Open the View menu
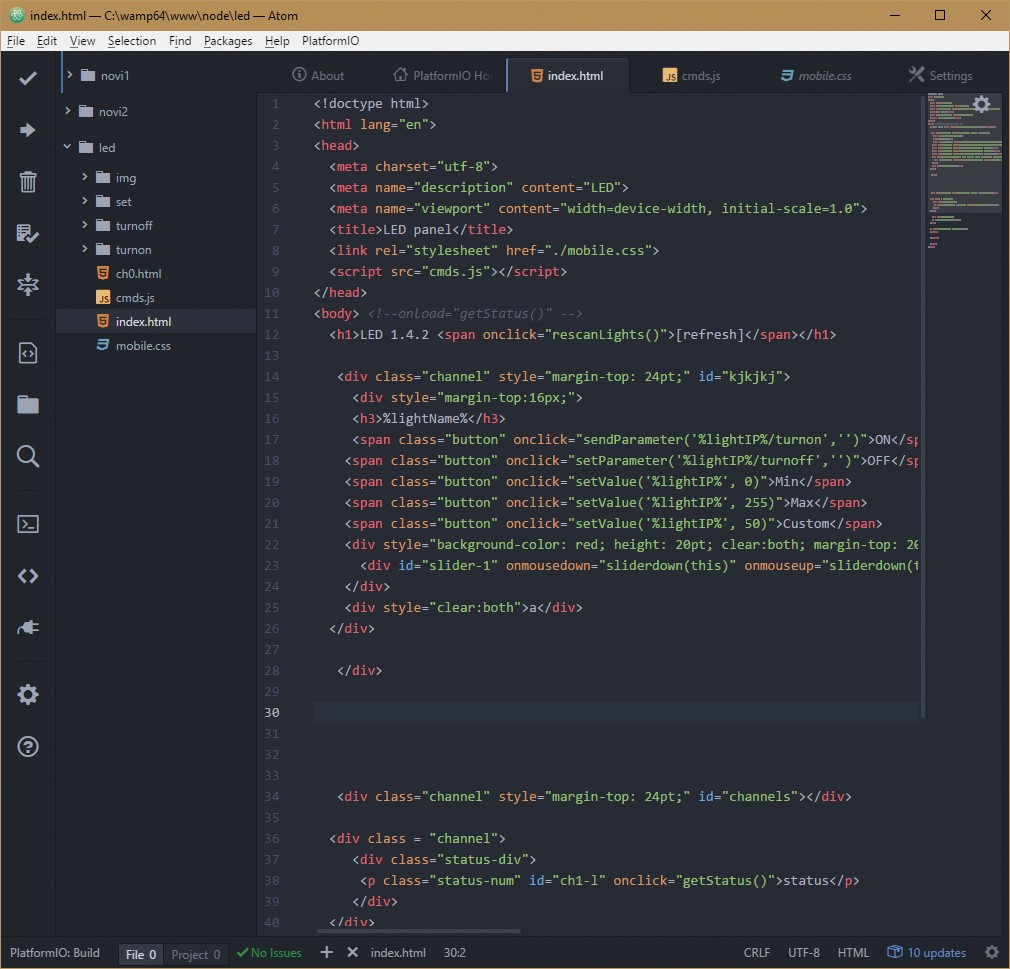This screenshot has height=969, width=1010. tap(82, 41)
